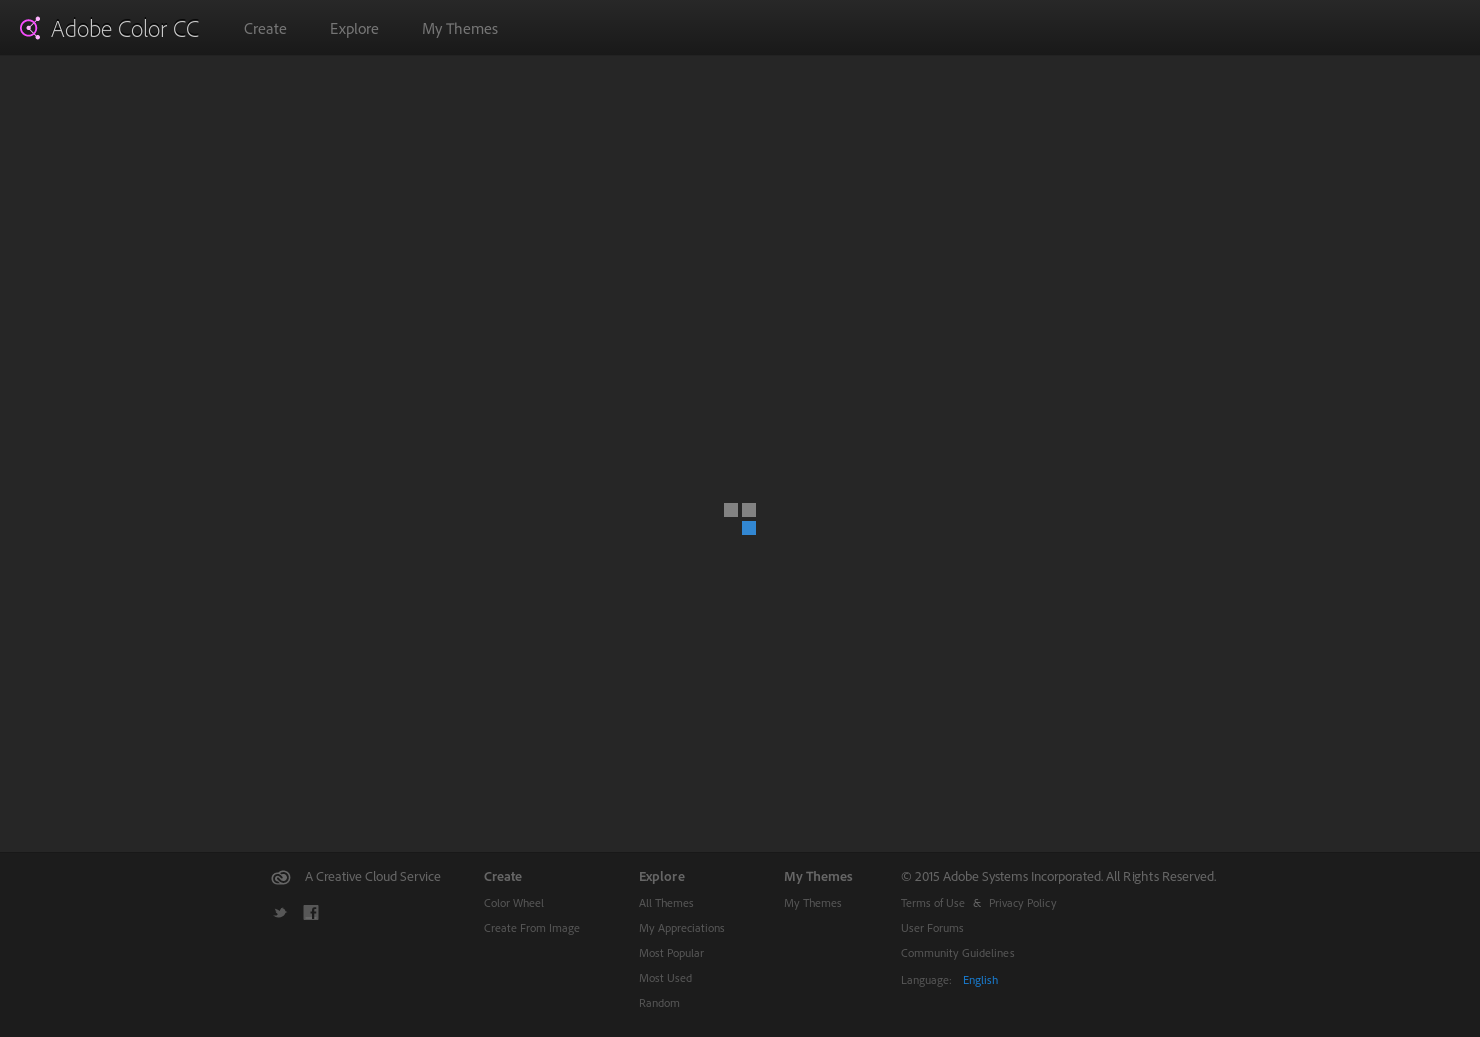The width and height of the screenshot is (1480, 1037).
Task: Read the Terms of Use
Action: coord(932,903)
